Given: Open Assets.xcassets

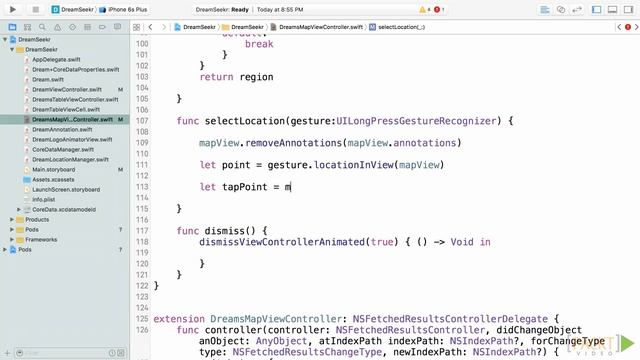Looking at the screenshot, I should pyautogui.click(x=53, y=180).
